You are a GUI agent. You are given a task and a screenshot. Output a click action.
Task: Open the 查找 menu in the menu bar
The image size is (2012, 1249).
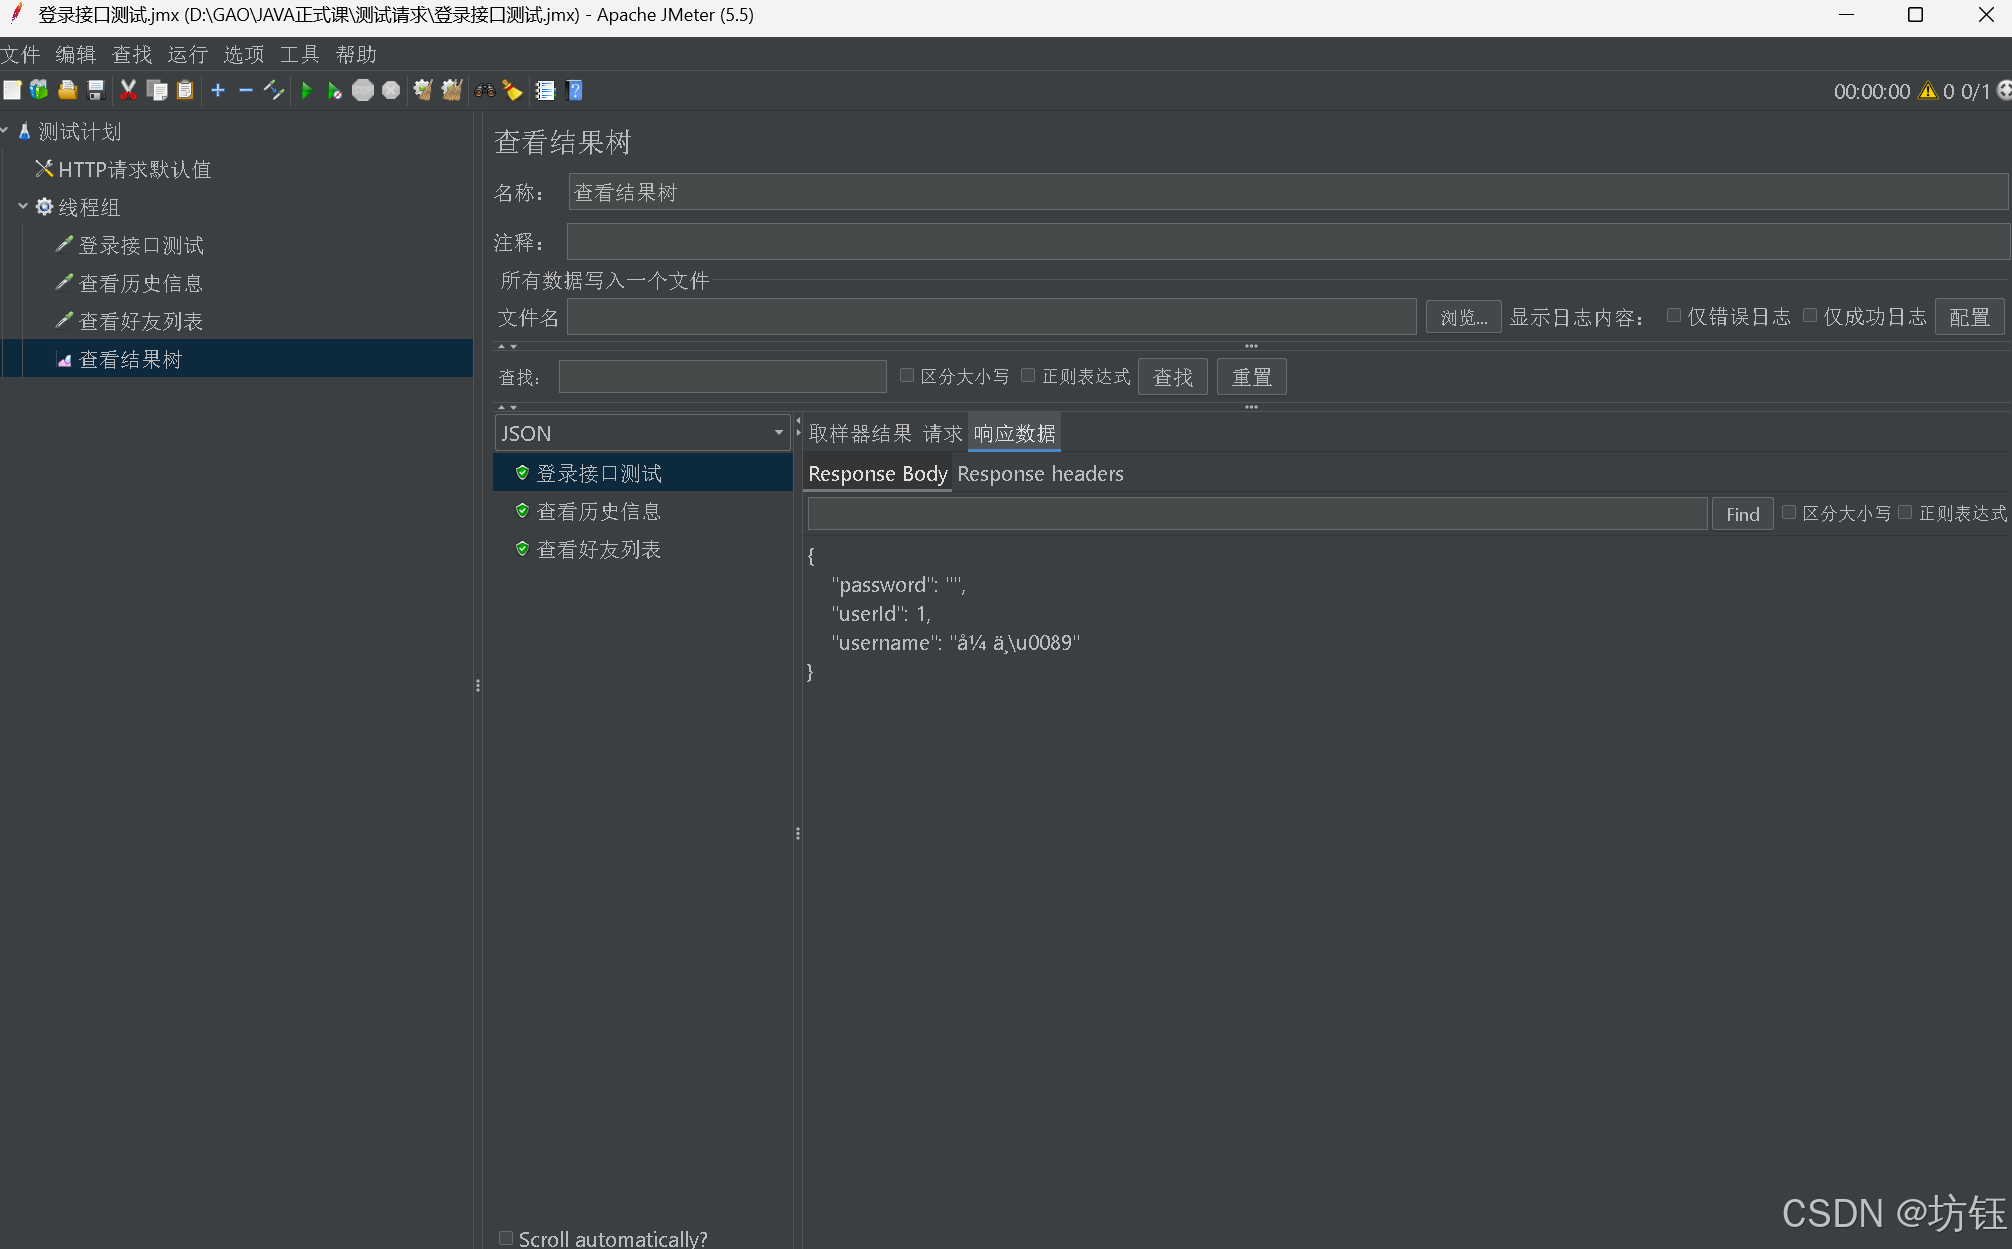point(132,54)
